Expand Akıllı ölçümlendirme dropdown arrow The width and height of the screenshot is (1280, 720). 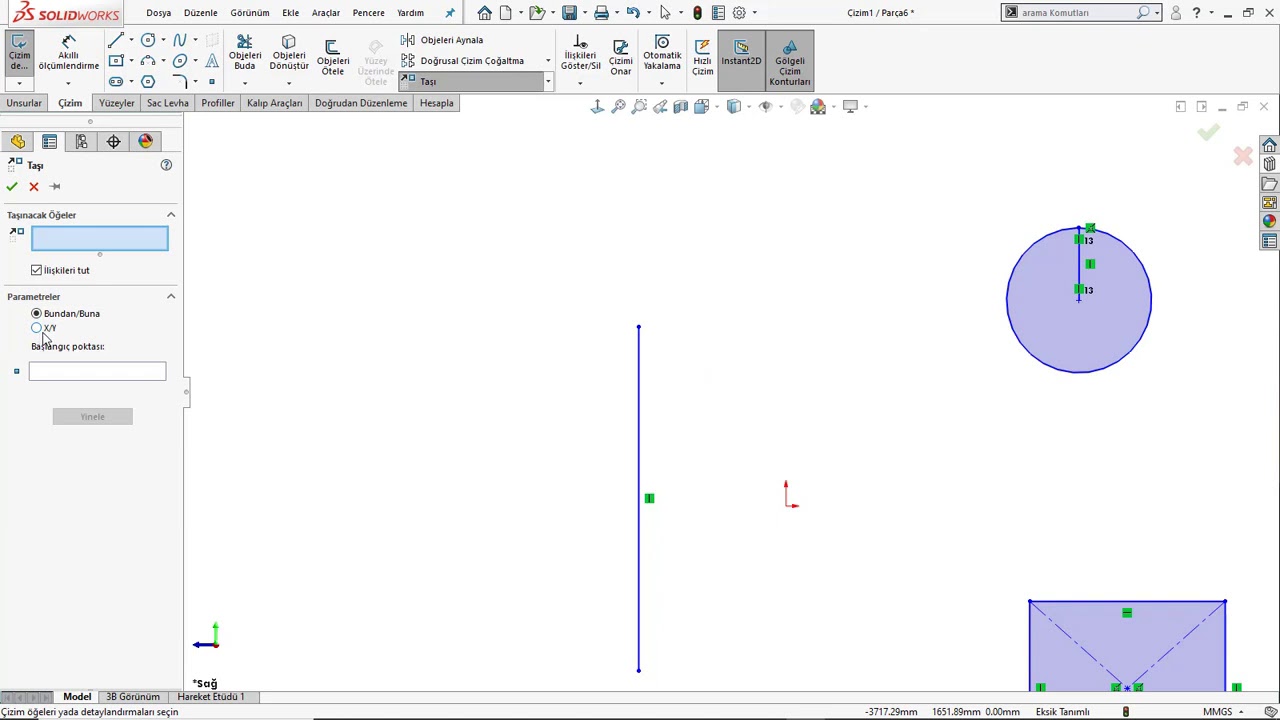(68, 83)
